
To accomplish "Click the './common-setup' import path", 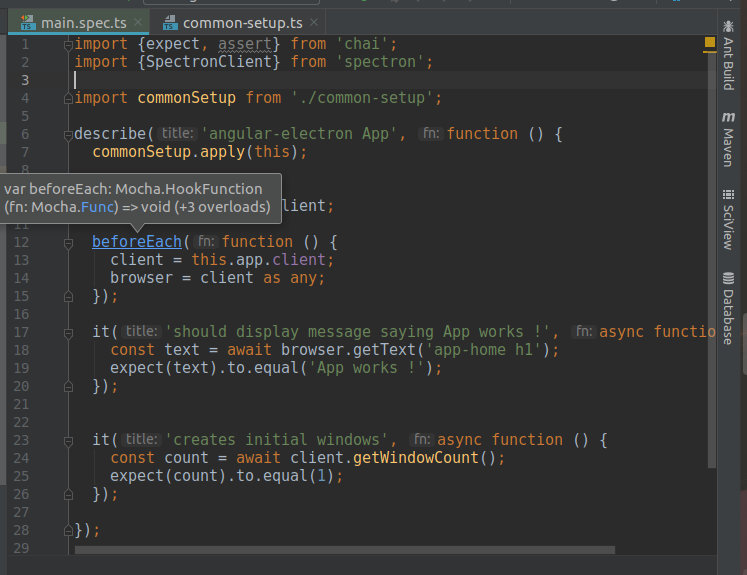I will coord(362,98).
